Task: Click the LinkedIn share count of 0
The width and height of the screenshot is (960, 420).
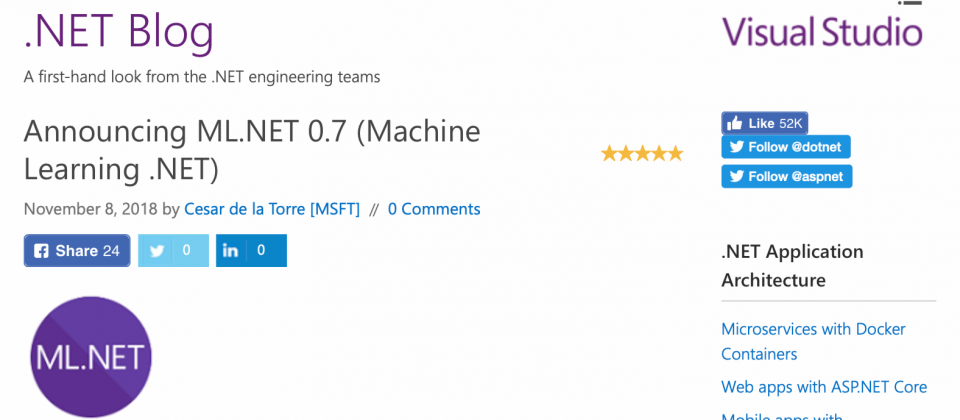Action: (x=261, y=250)
